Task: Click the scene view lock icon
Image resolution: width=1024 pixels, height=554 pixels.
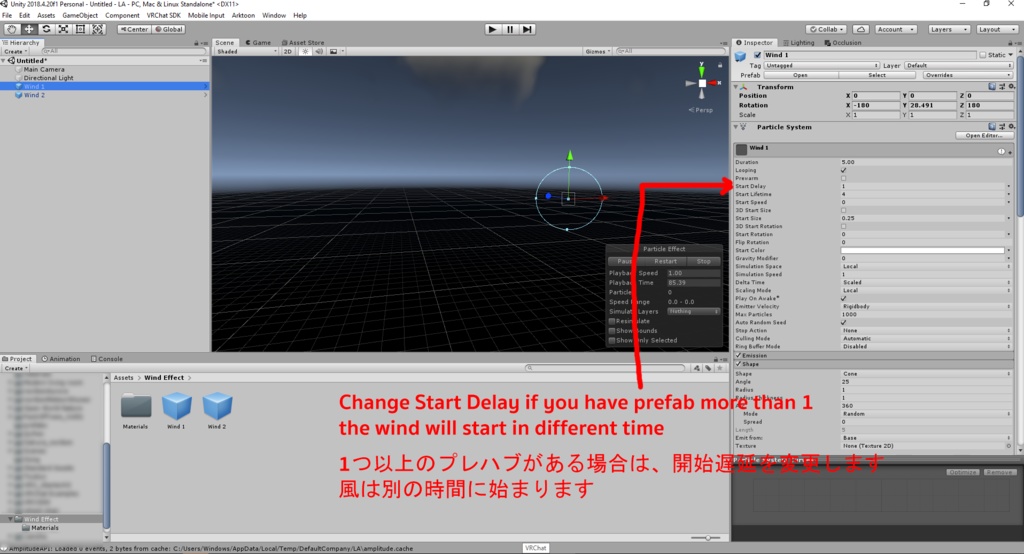Action: [720, 65]
